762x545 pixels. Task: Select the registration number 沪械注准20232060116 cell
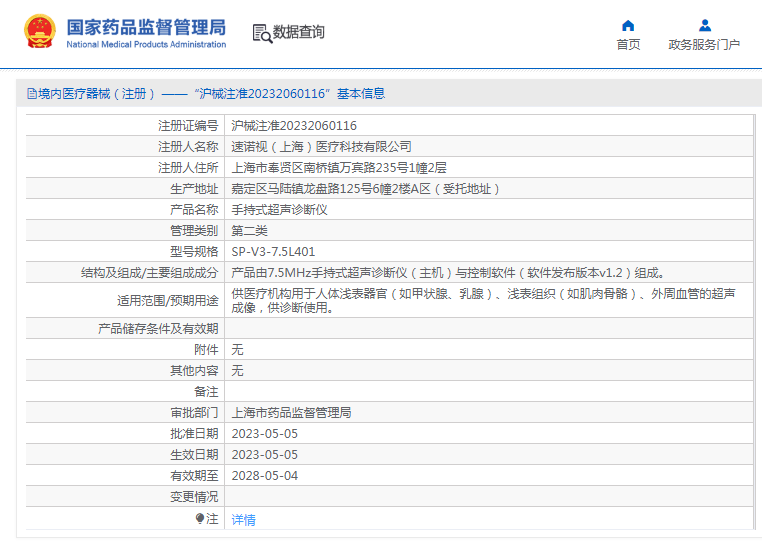294,126
